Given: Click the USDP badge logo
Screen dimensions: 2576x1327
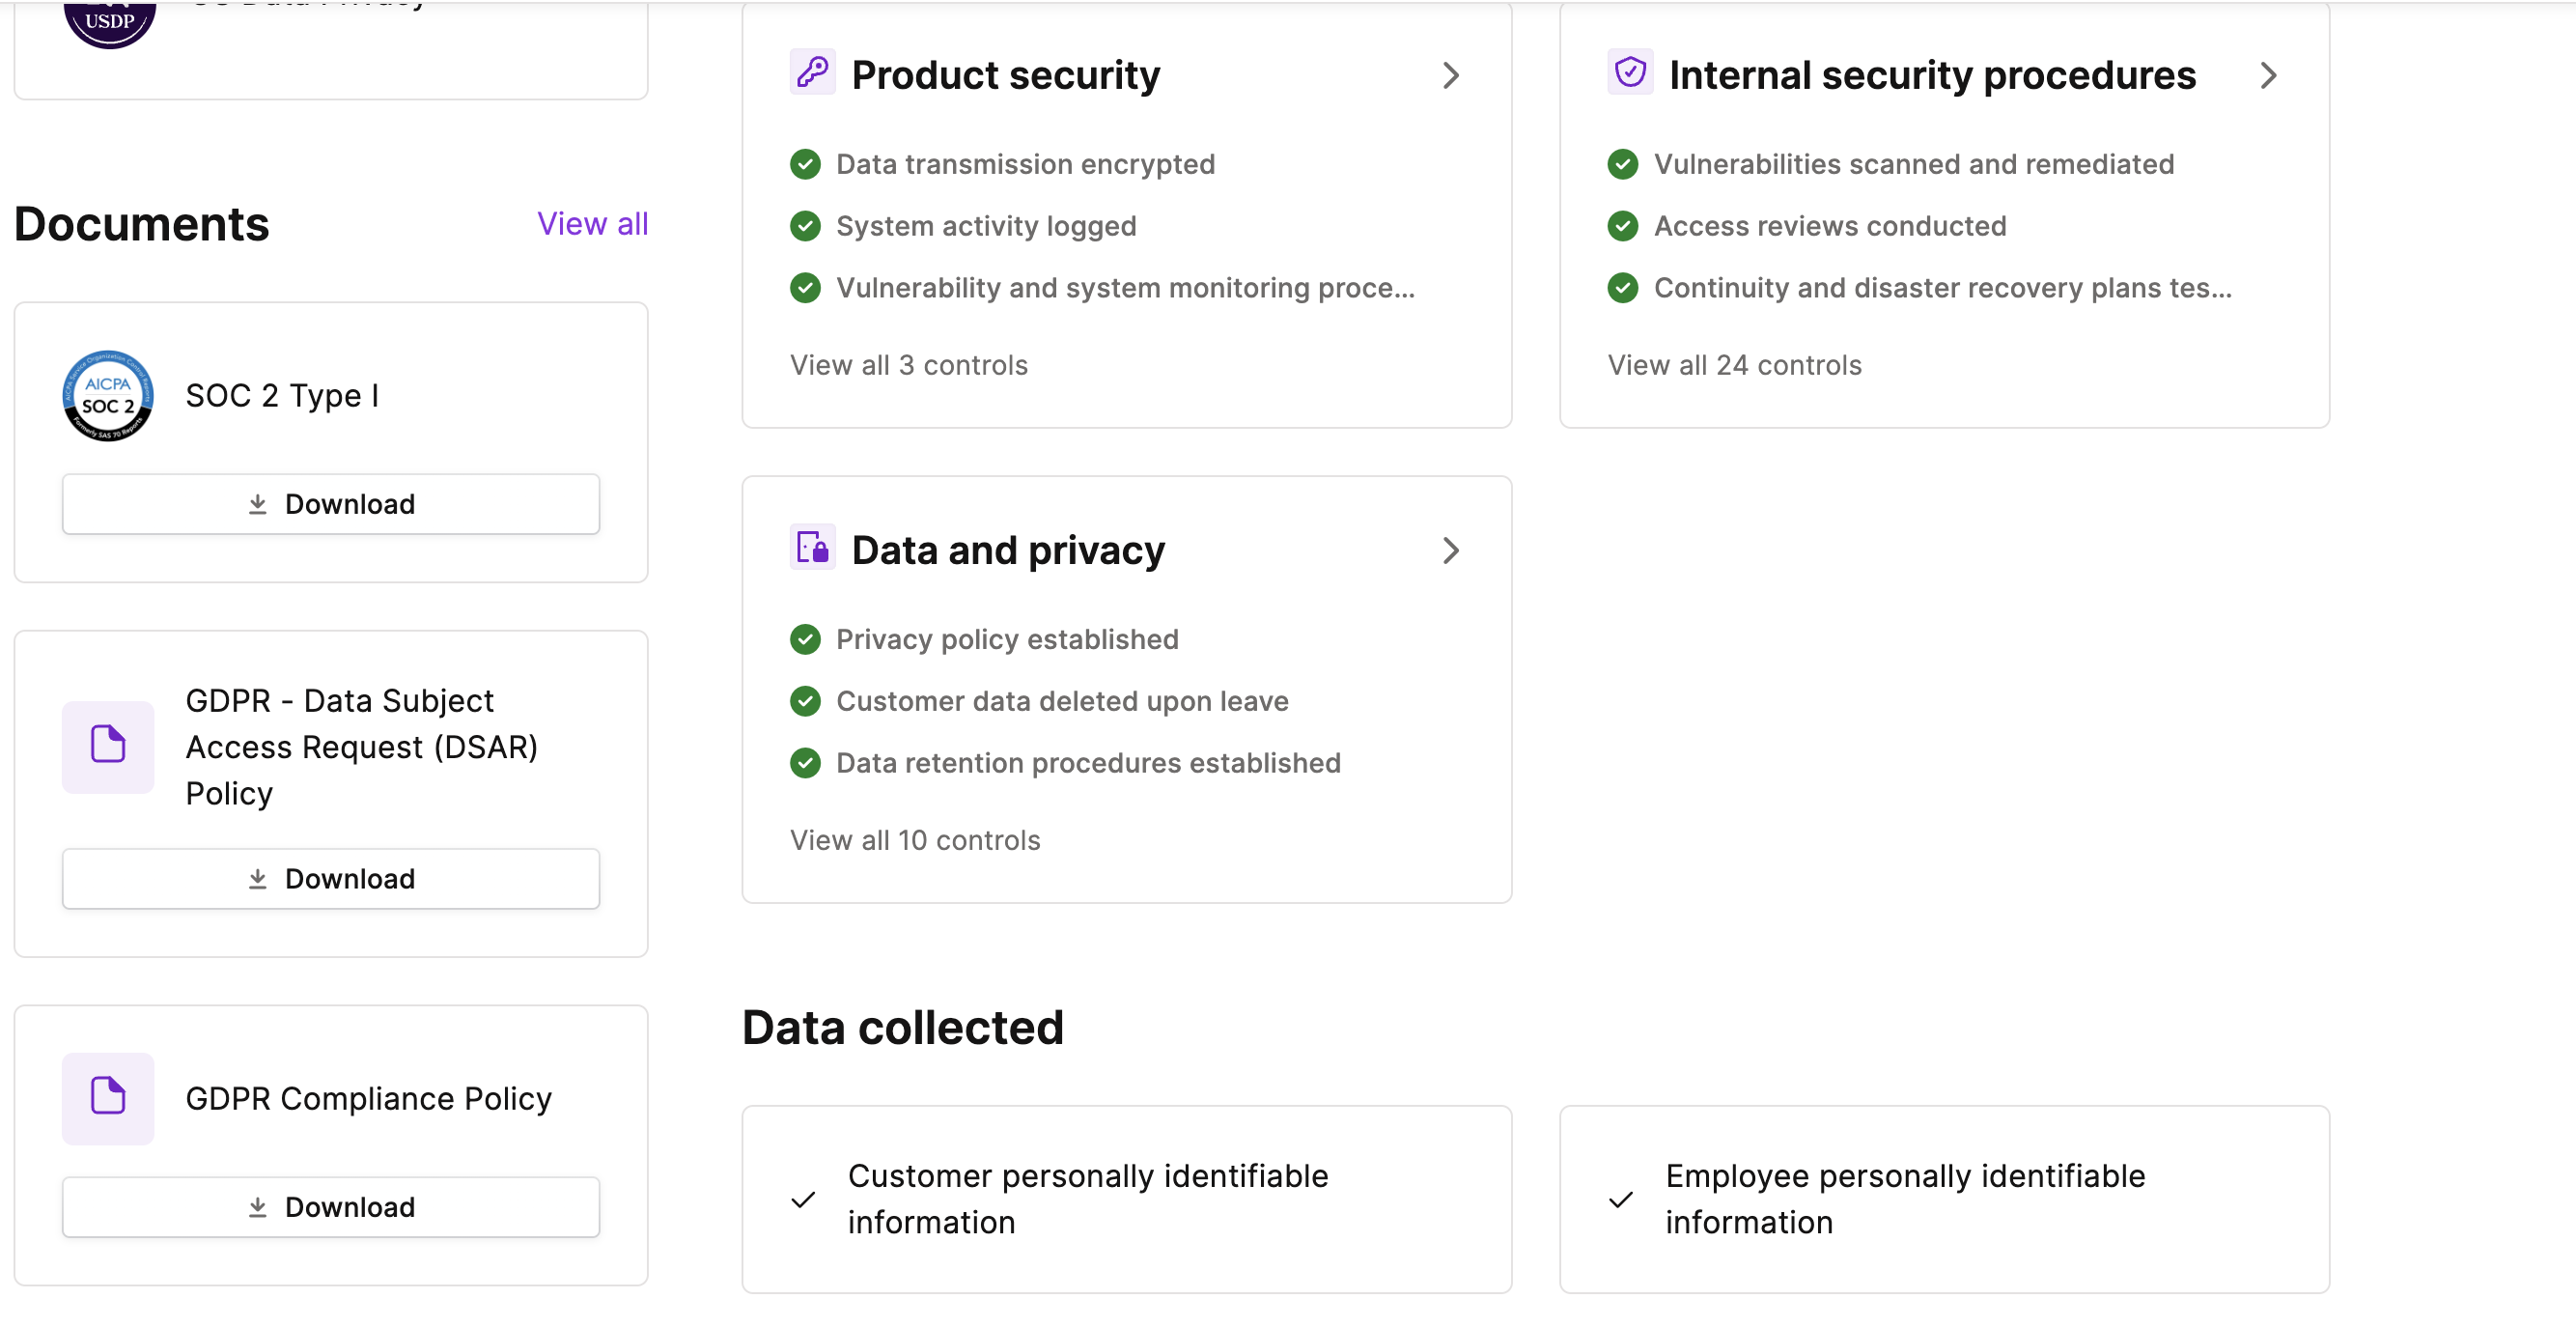Looking at the screenshot, I should click(109, 21).
